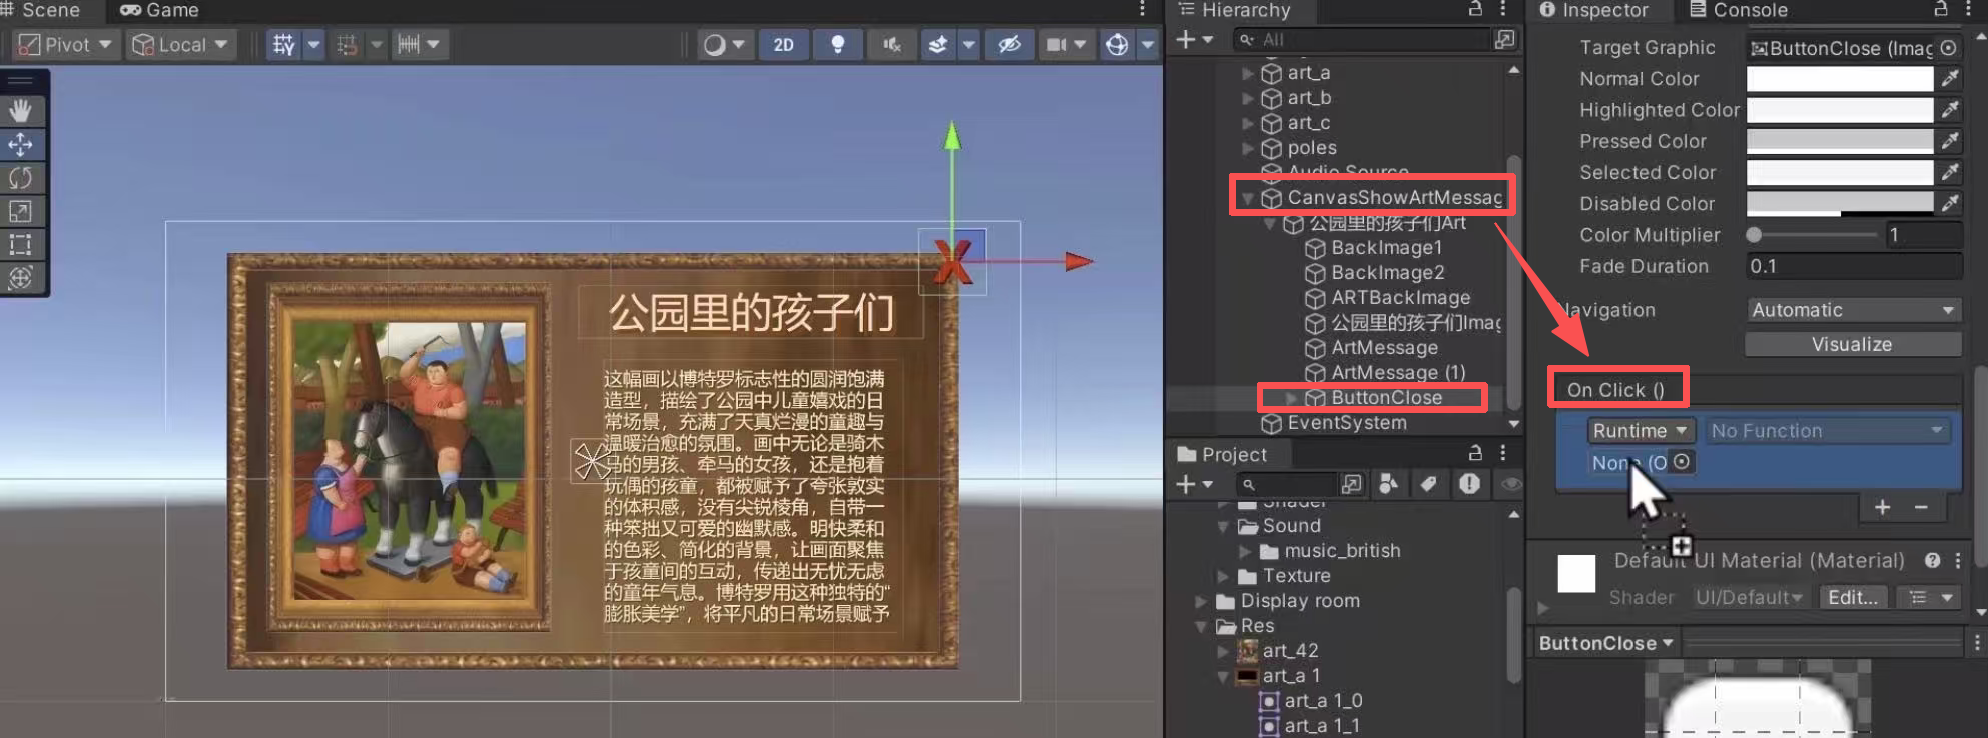Click the Hierarchy search window icon
Viewport: 1988px width, 738px height.
[x=1504, y=39]
